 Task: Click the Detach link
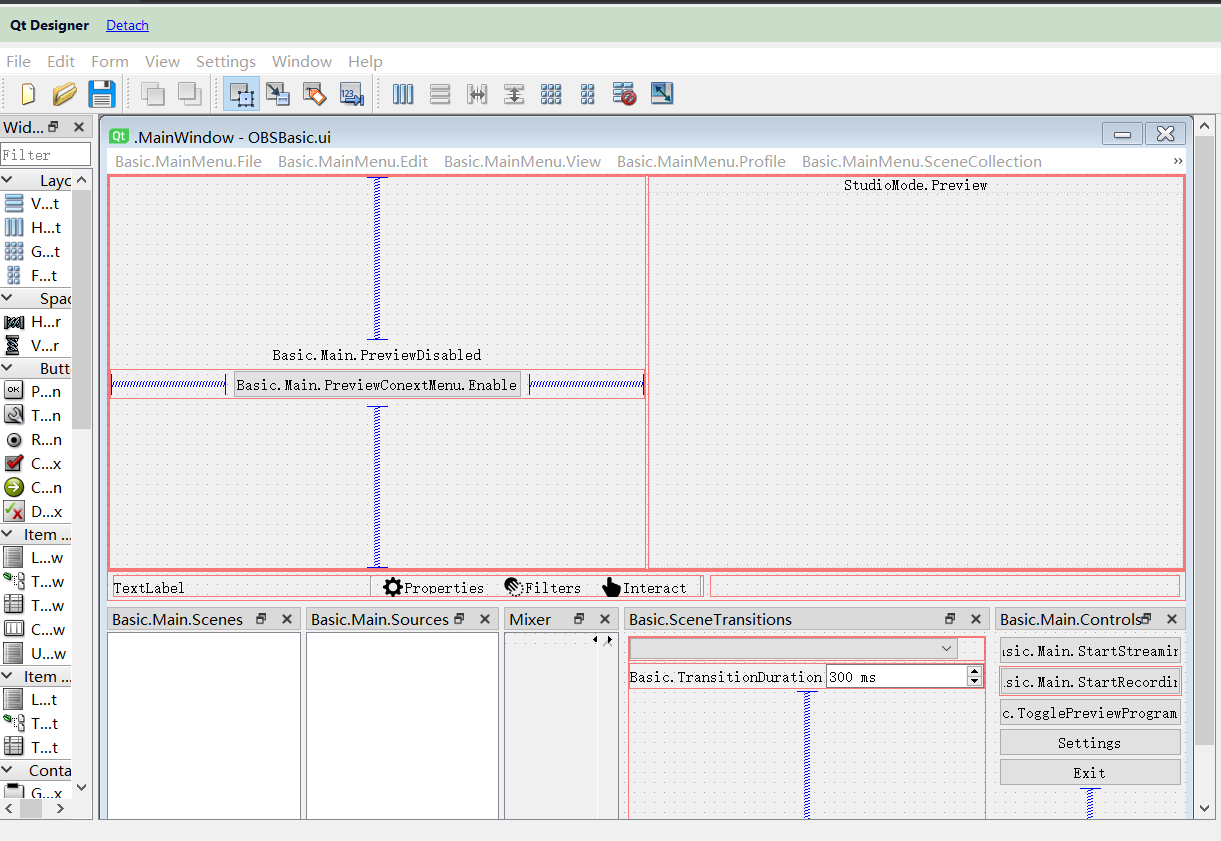(x=127, y=25)
